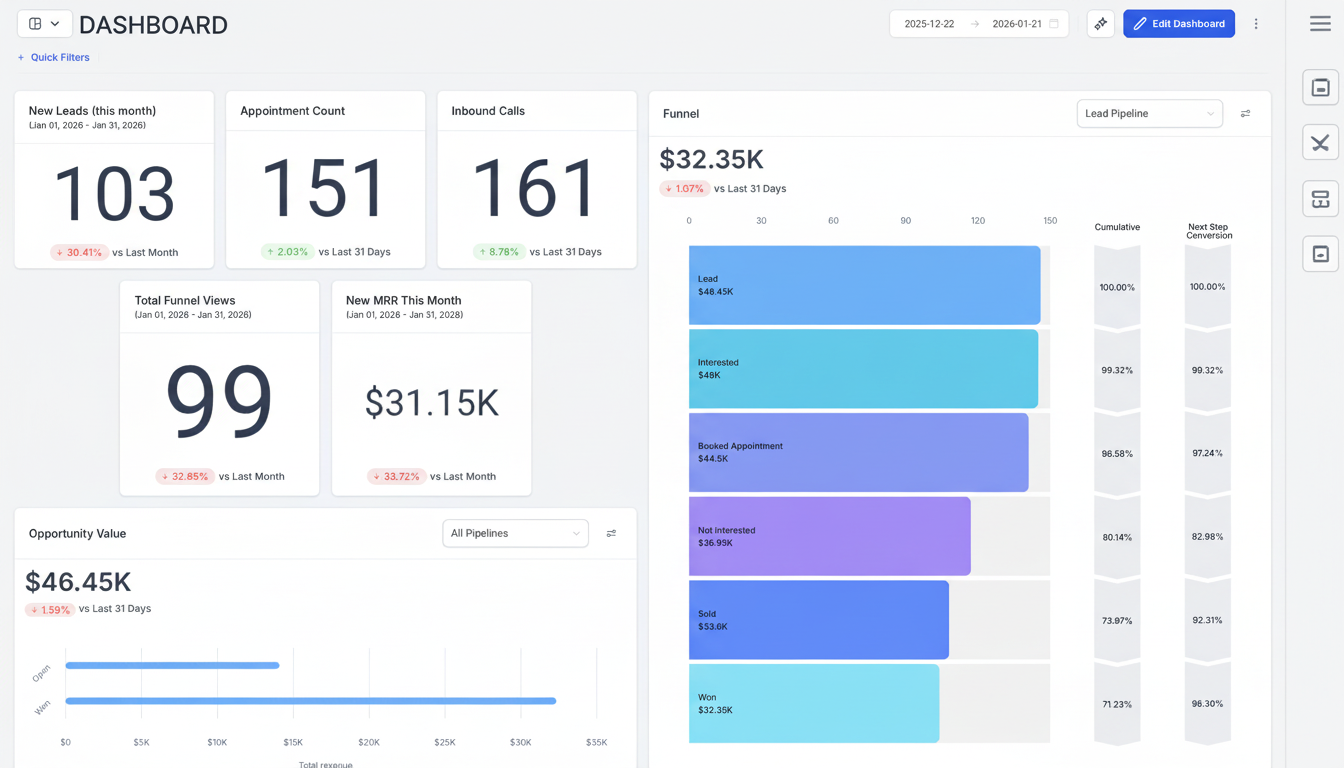The width and height of the screenshot is (1344, 768).
Task: Expand the All Pipelines dropdown
Action: (x=515, y=534)
